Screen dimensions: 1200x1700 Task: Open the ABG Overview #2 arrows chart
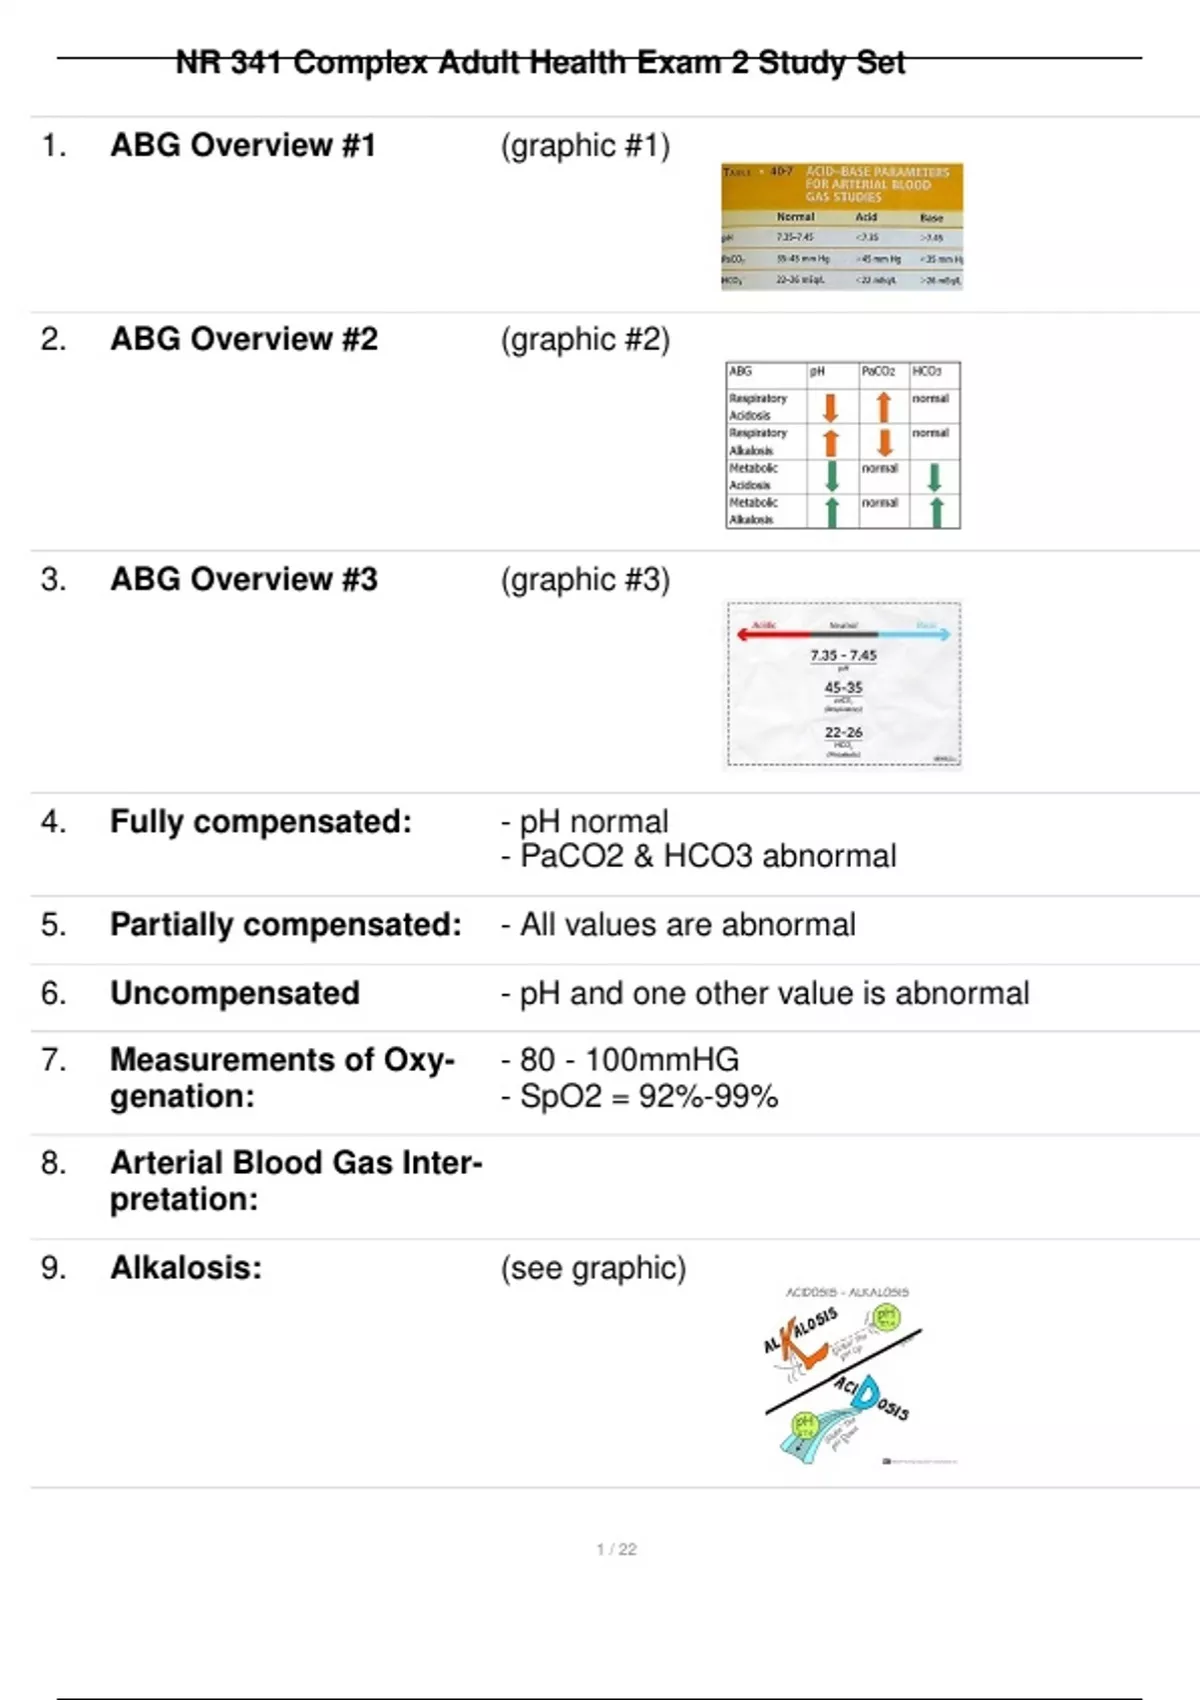tap(843, 445)
